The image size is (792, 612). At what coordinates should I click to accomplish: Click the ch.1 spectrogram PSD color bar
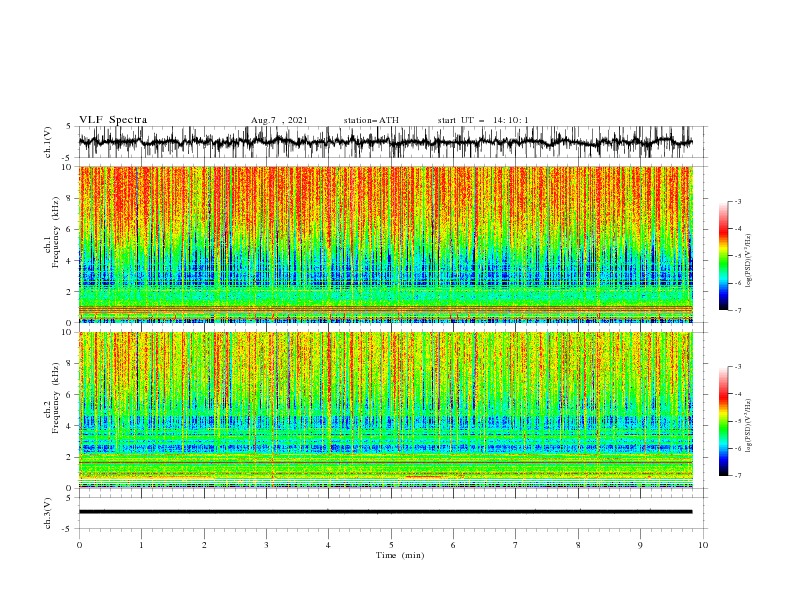(723, 256)
